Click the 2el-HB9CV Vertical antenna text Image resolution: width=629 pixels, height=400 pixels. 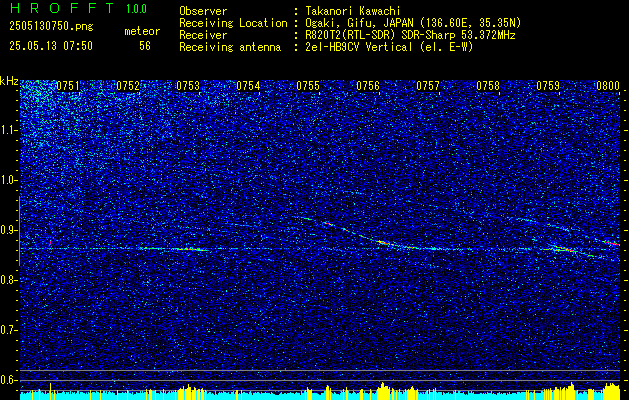pyautogui.click(x=389, y=47)
